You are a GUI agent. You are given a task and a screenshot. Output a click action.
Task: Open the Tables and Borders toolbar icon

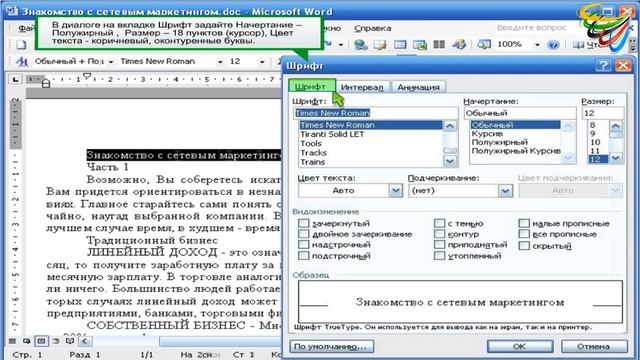coord(380,44)
